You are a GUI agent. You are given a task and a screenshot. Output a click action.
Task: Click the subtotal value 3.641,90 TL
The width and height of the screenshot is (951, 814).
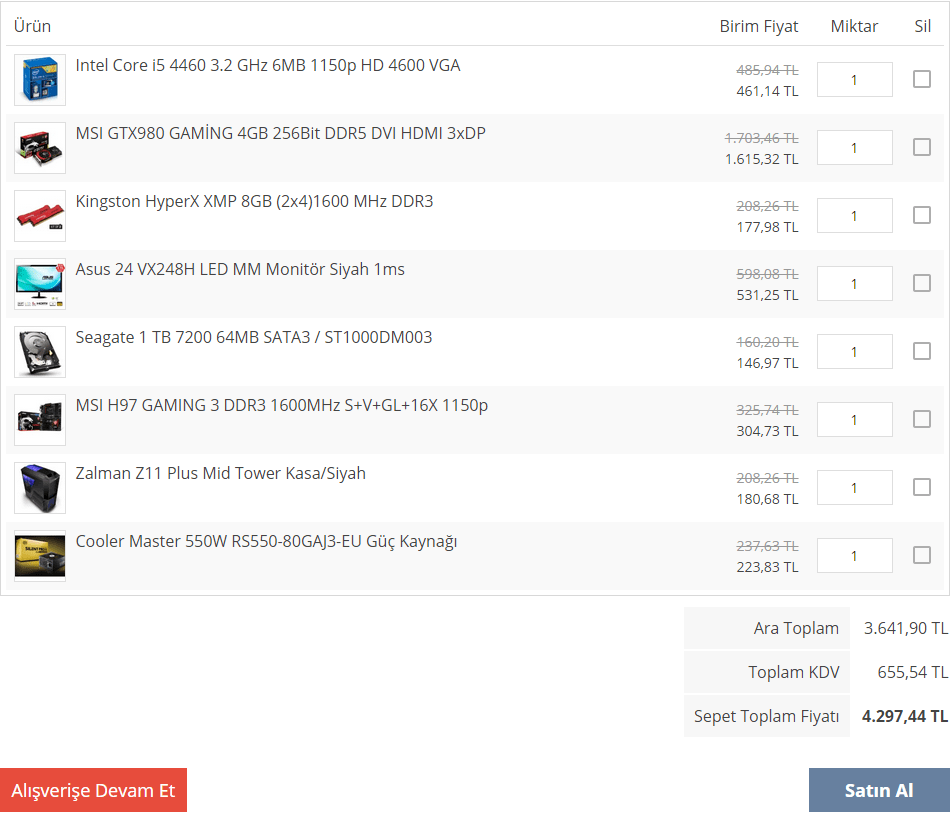point(906,628)
